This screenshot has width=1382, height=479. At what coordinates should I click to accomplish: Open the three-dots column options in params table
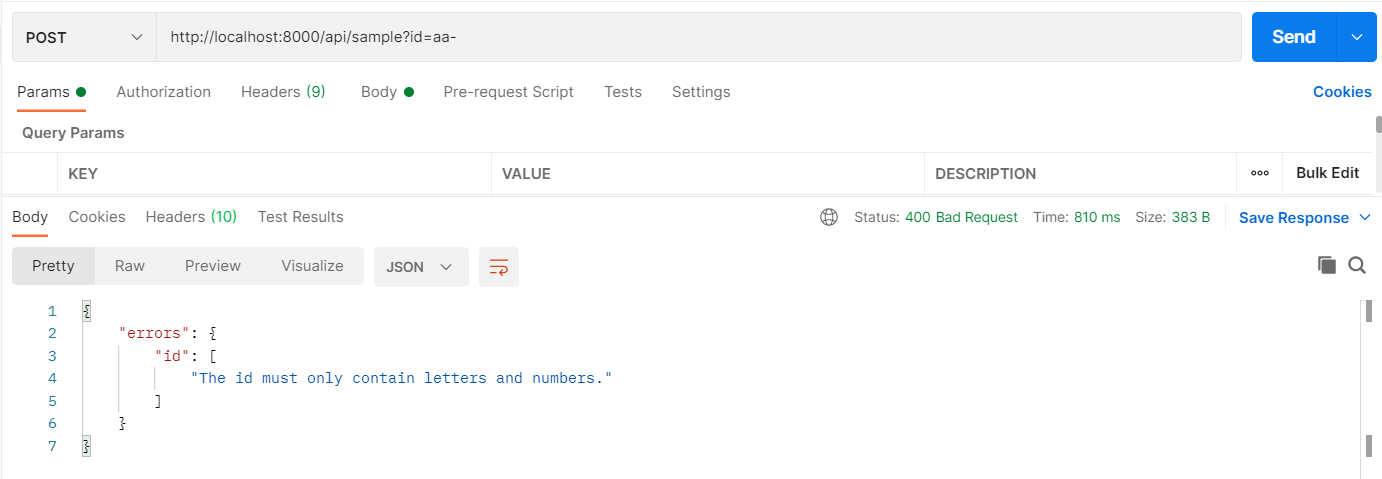tap(1260, 173)
